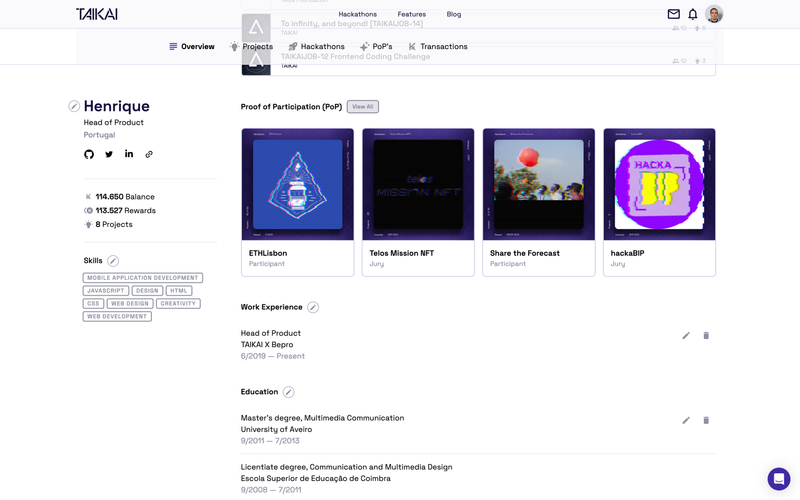Click the website link chain icon

149,154
